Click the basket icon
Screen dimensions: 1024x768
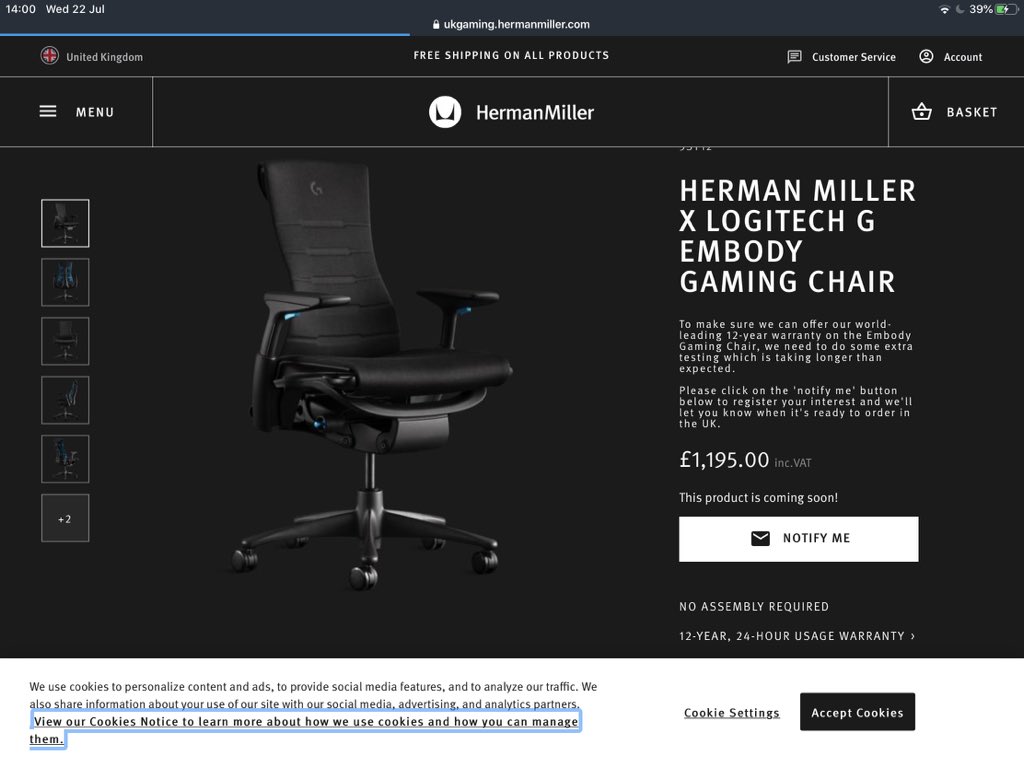921,112
